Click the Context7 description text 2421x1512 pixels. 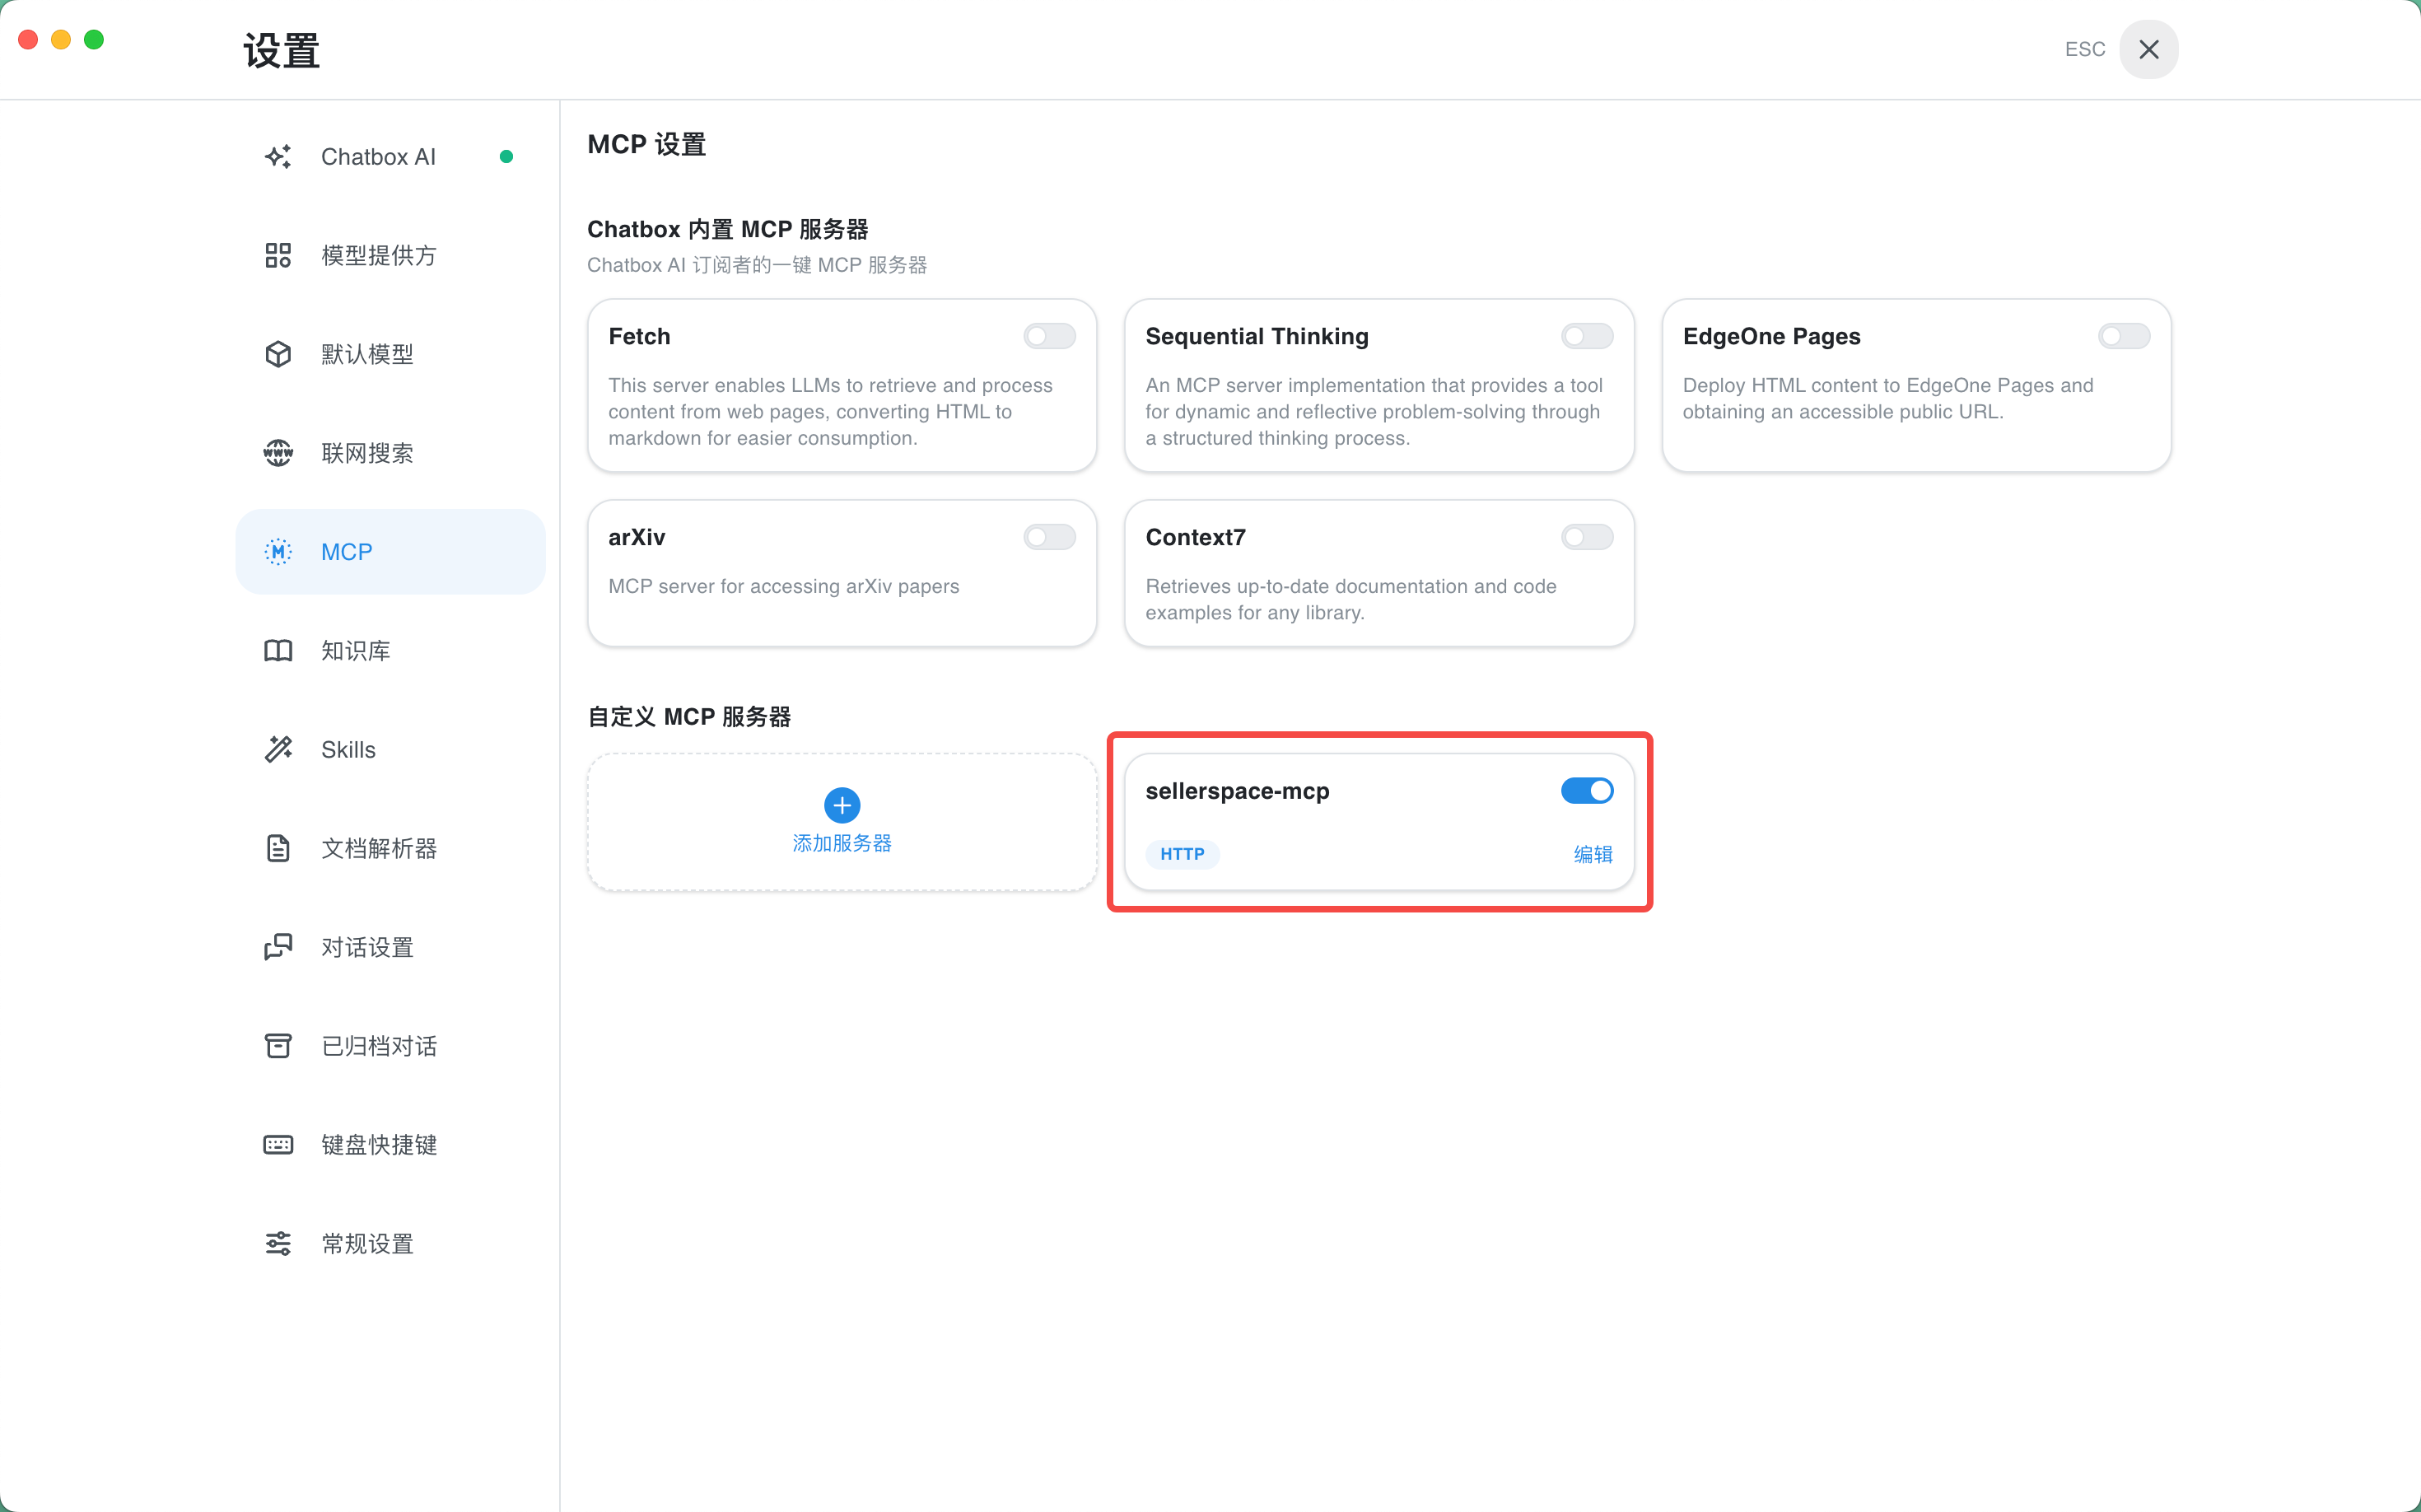(1351, 599)
